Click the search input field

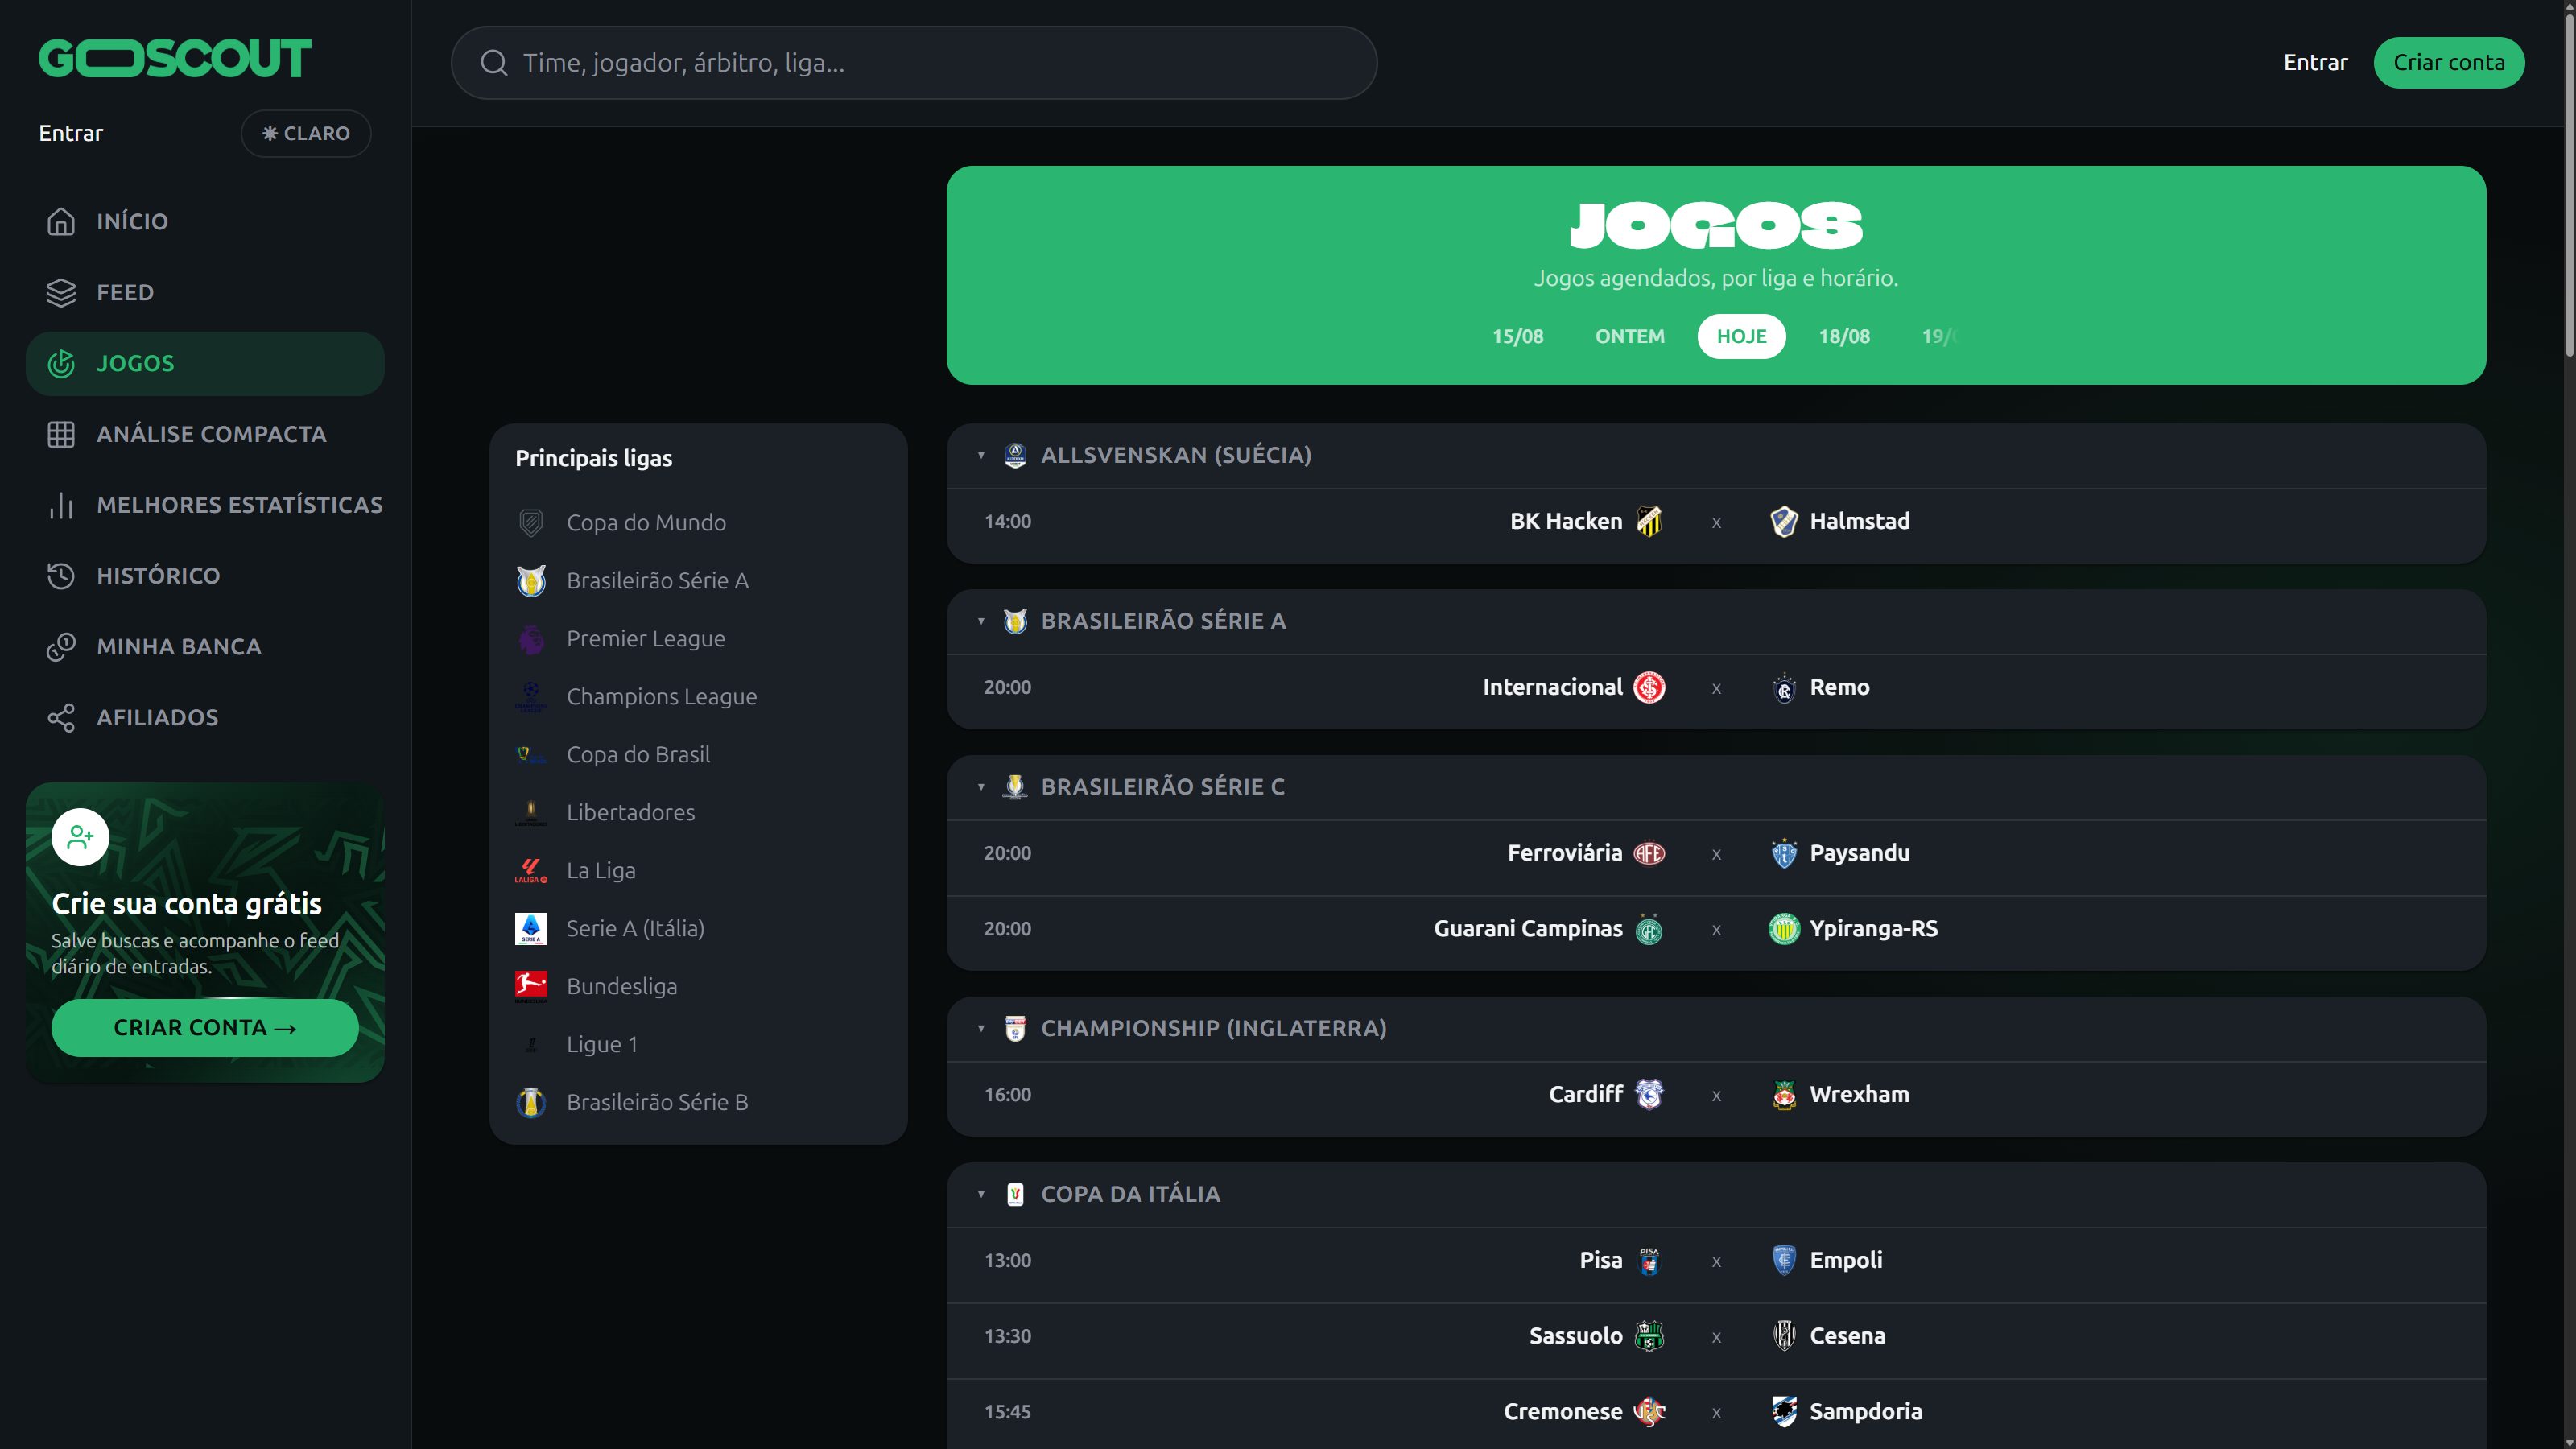click(914, 63)
